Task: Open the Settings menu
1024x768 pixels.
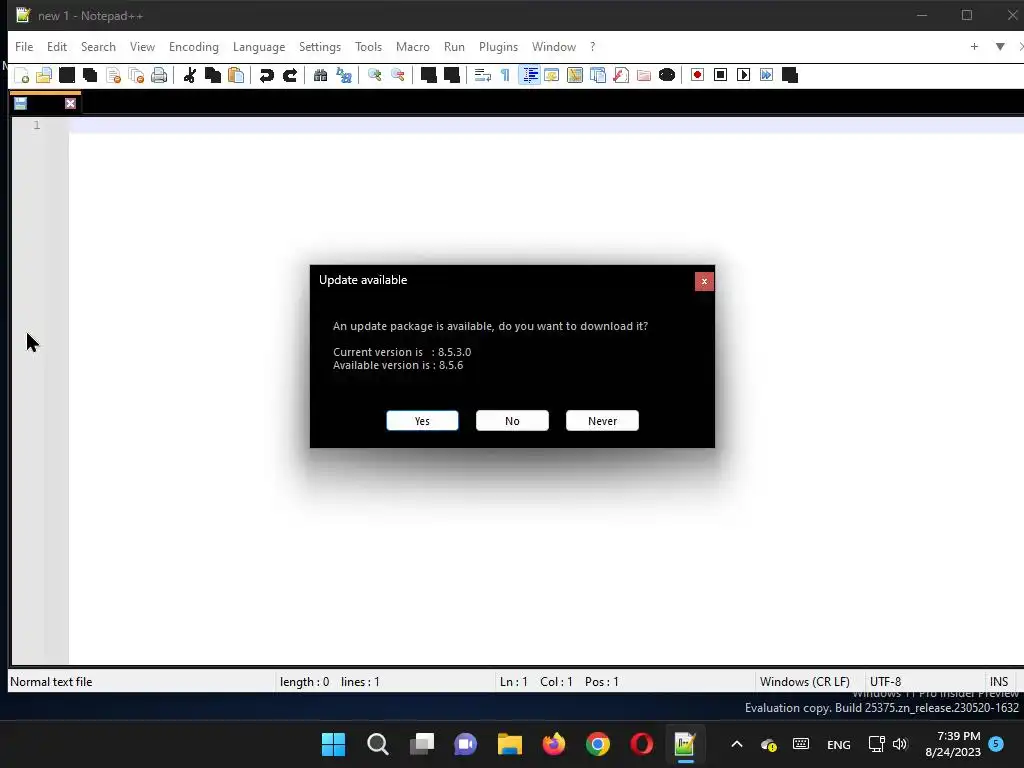Action: pyautogui.click(x=319, y=47)
